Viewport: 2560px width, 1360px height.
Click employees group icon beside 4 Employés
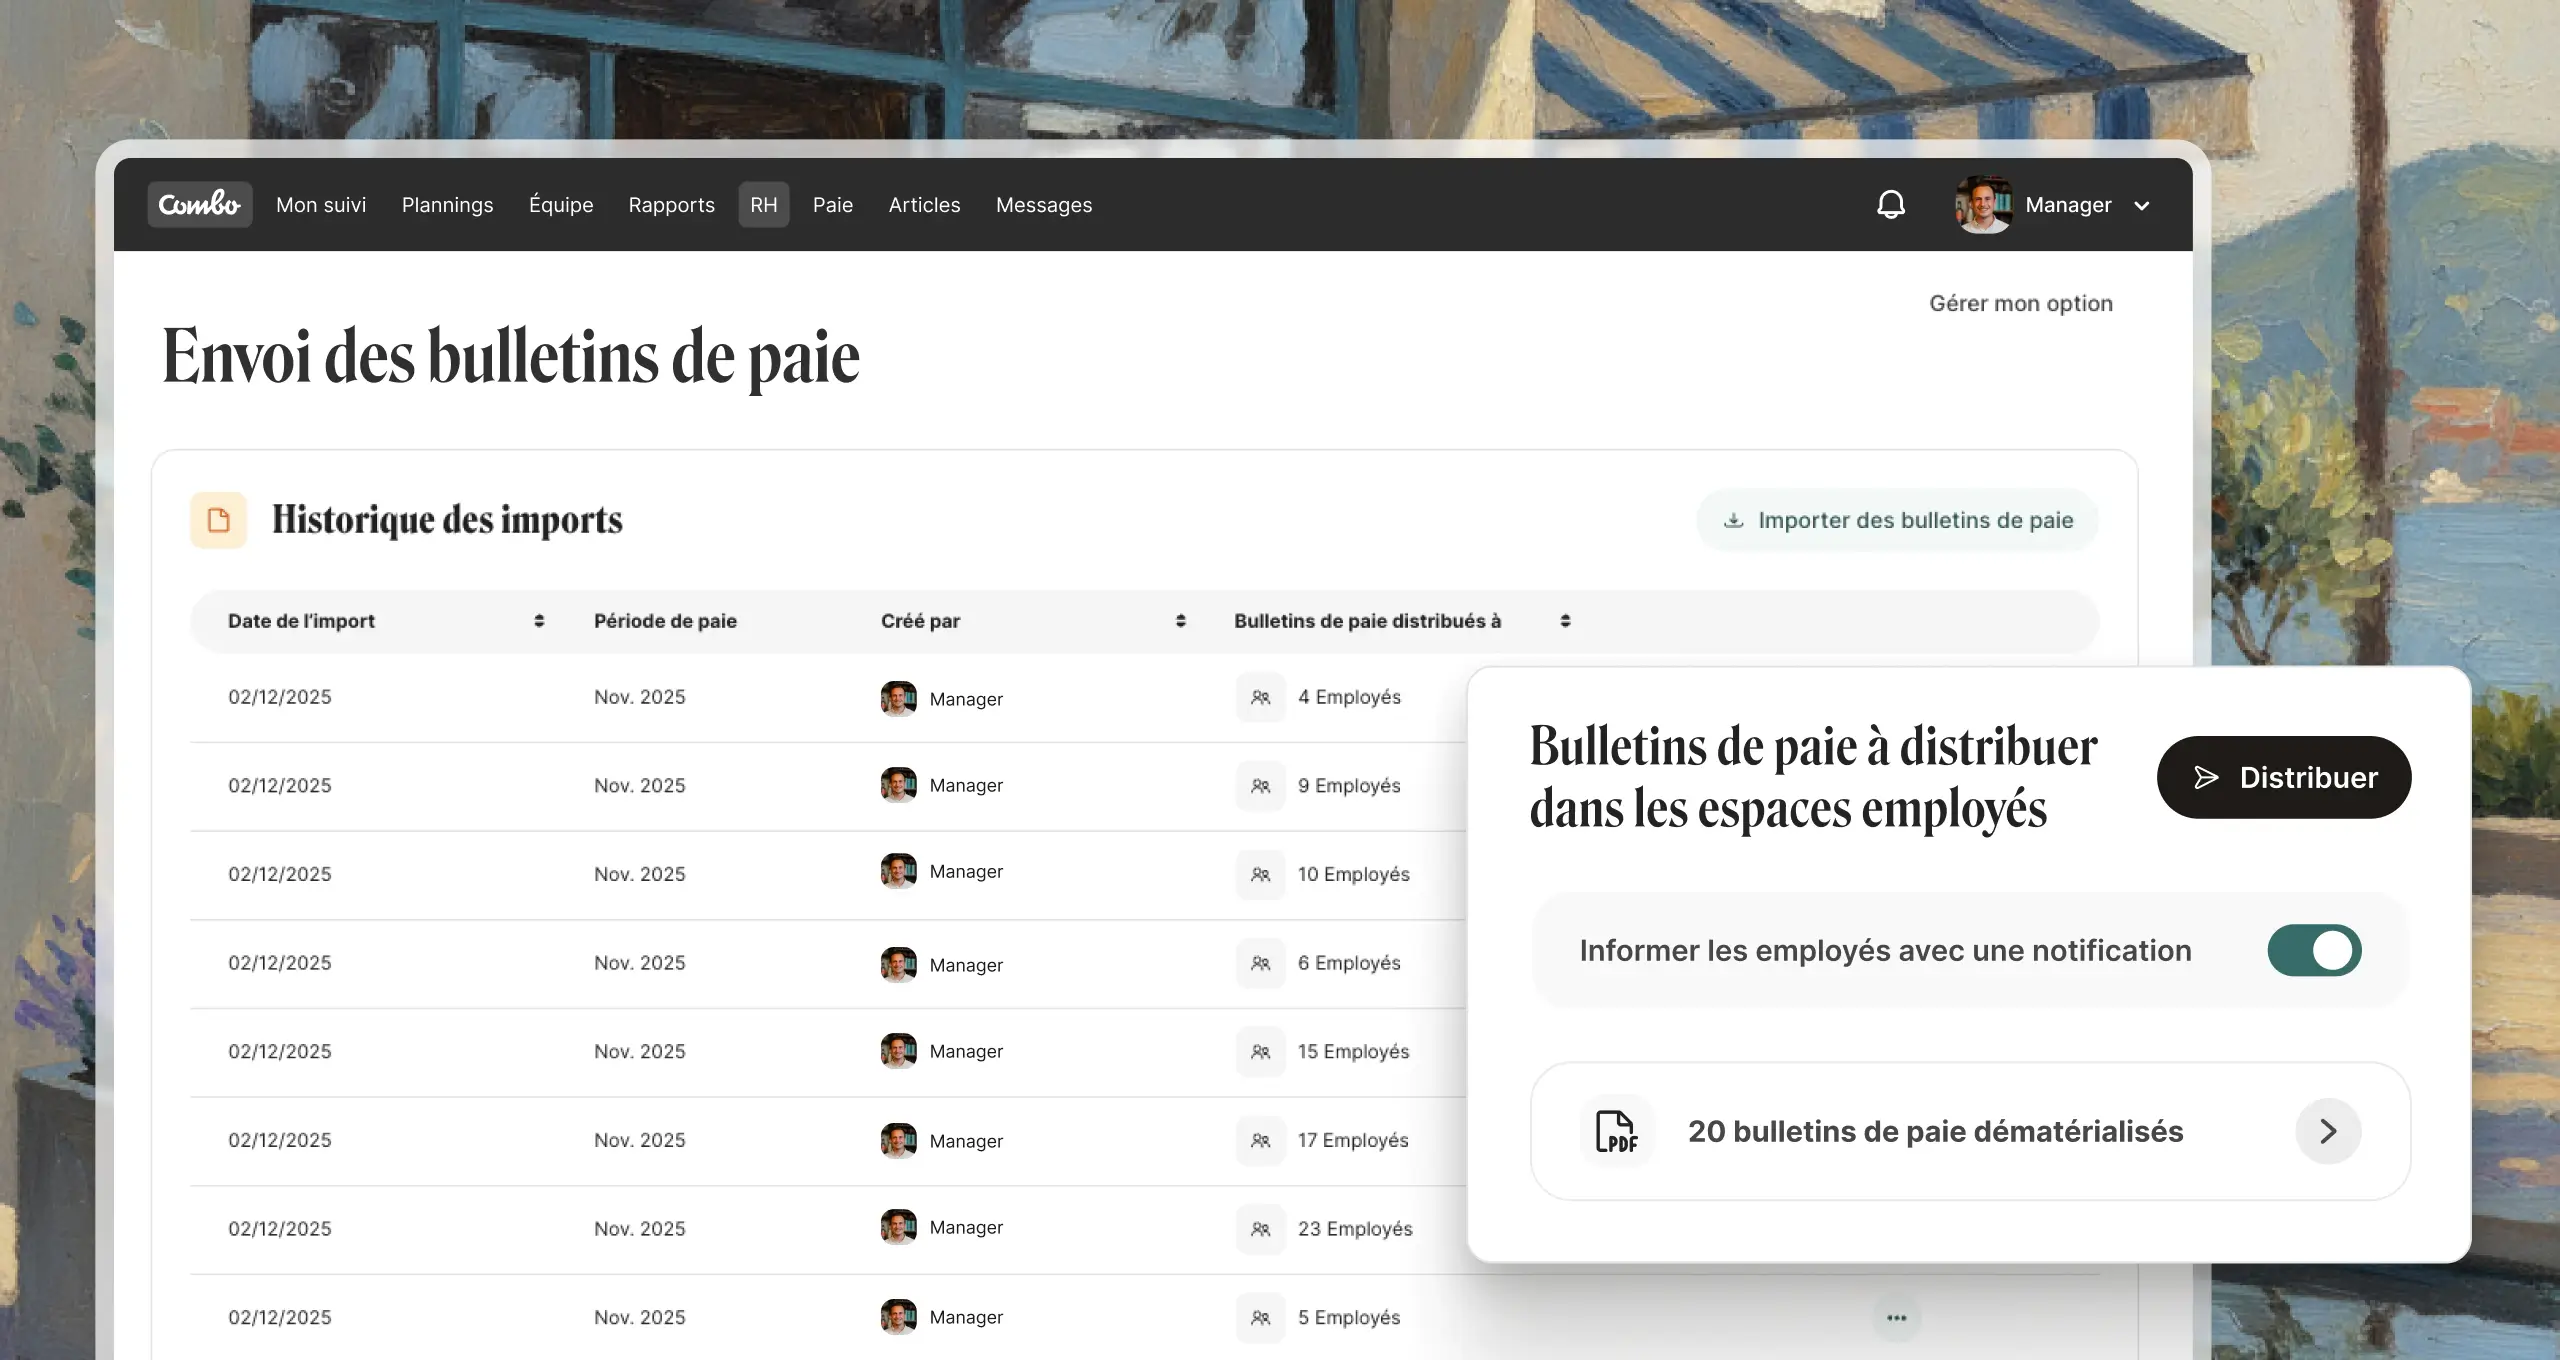[1260, 697]
